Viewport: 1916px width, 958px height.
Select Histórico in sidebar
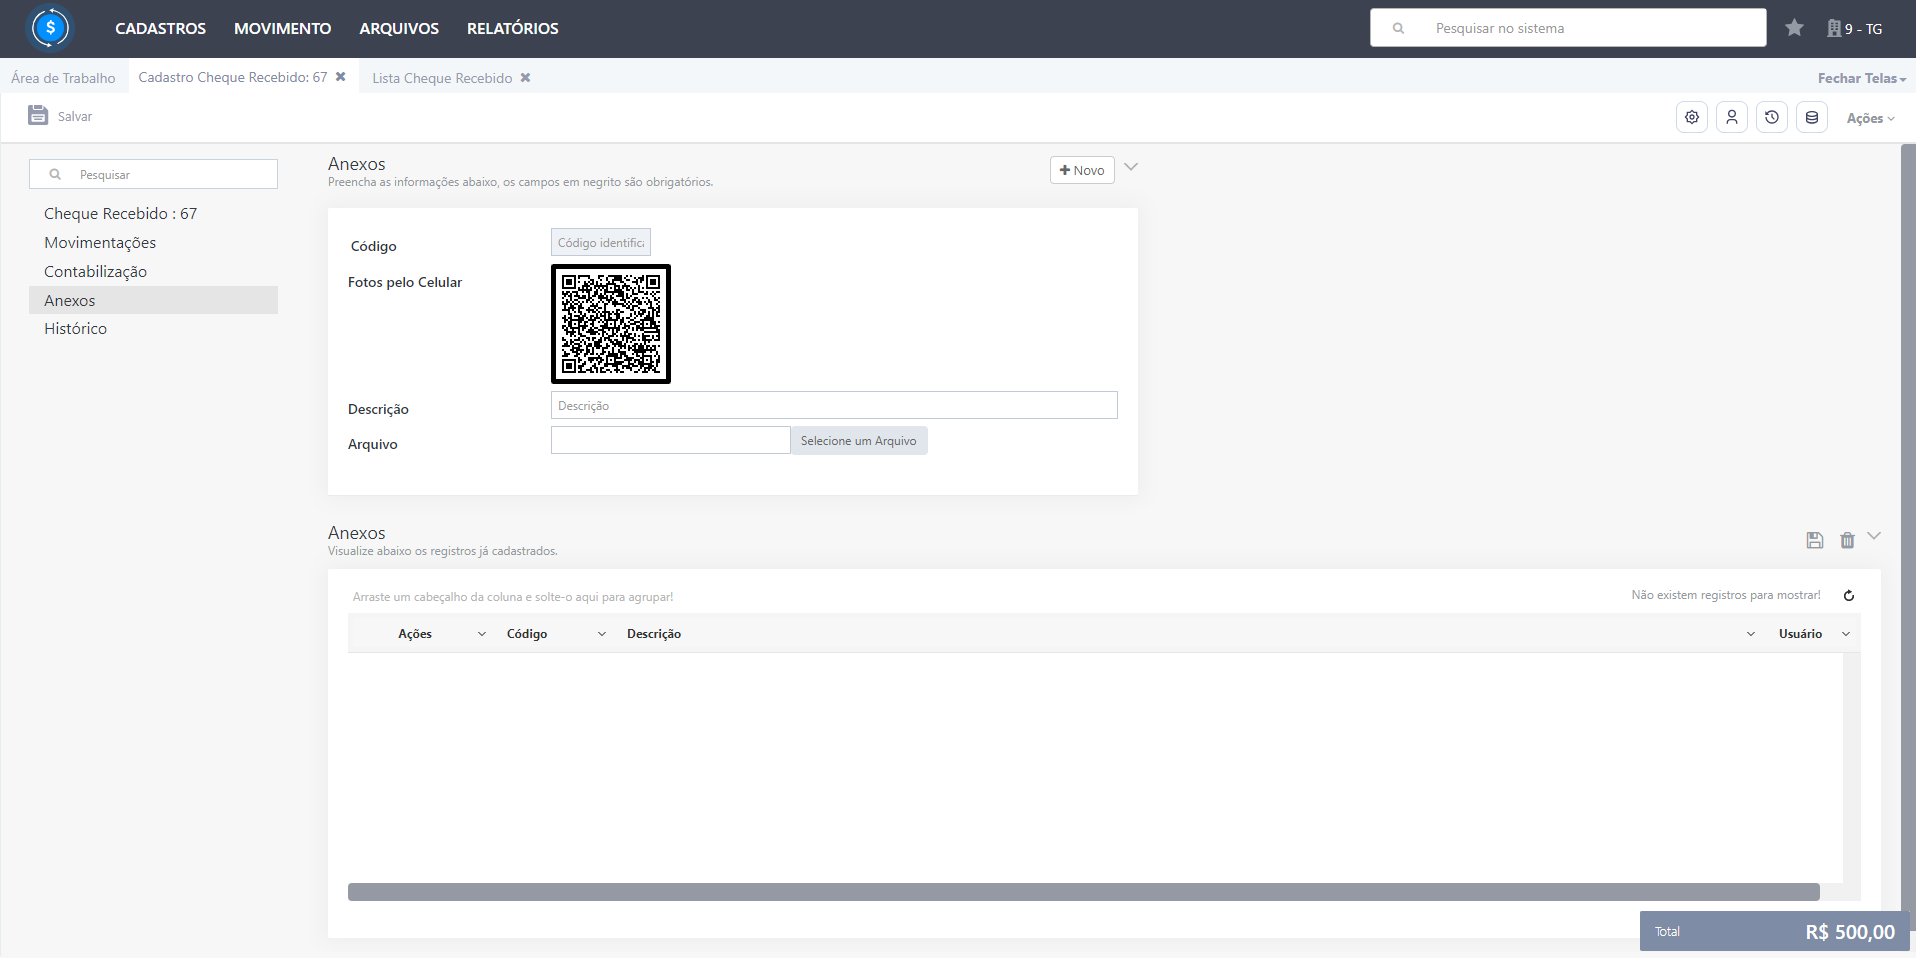[153, 328]
